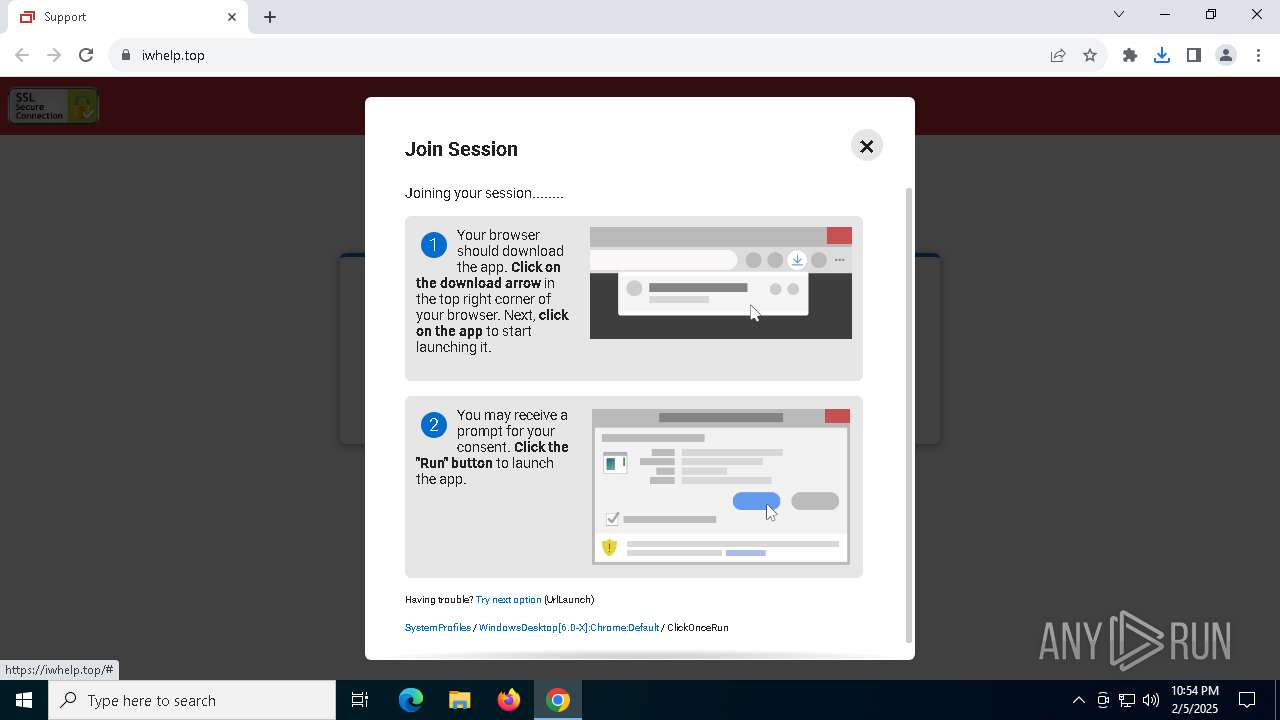Click the Chrome downloads arrow icon

[x=1162, y=55]
